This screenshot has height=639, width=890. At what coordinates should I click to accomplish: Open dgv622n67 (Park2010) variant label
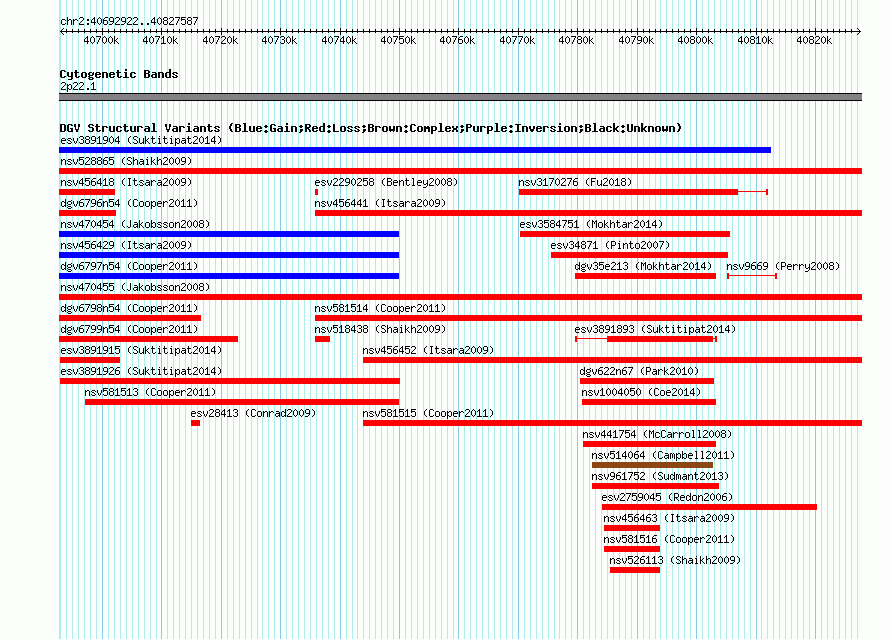(x=639, y=371)
